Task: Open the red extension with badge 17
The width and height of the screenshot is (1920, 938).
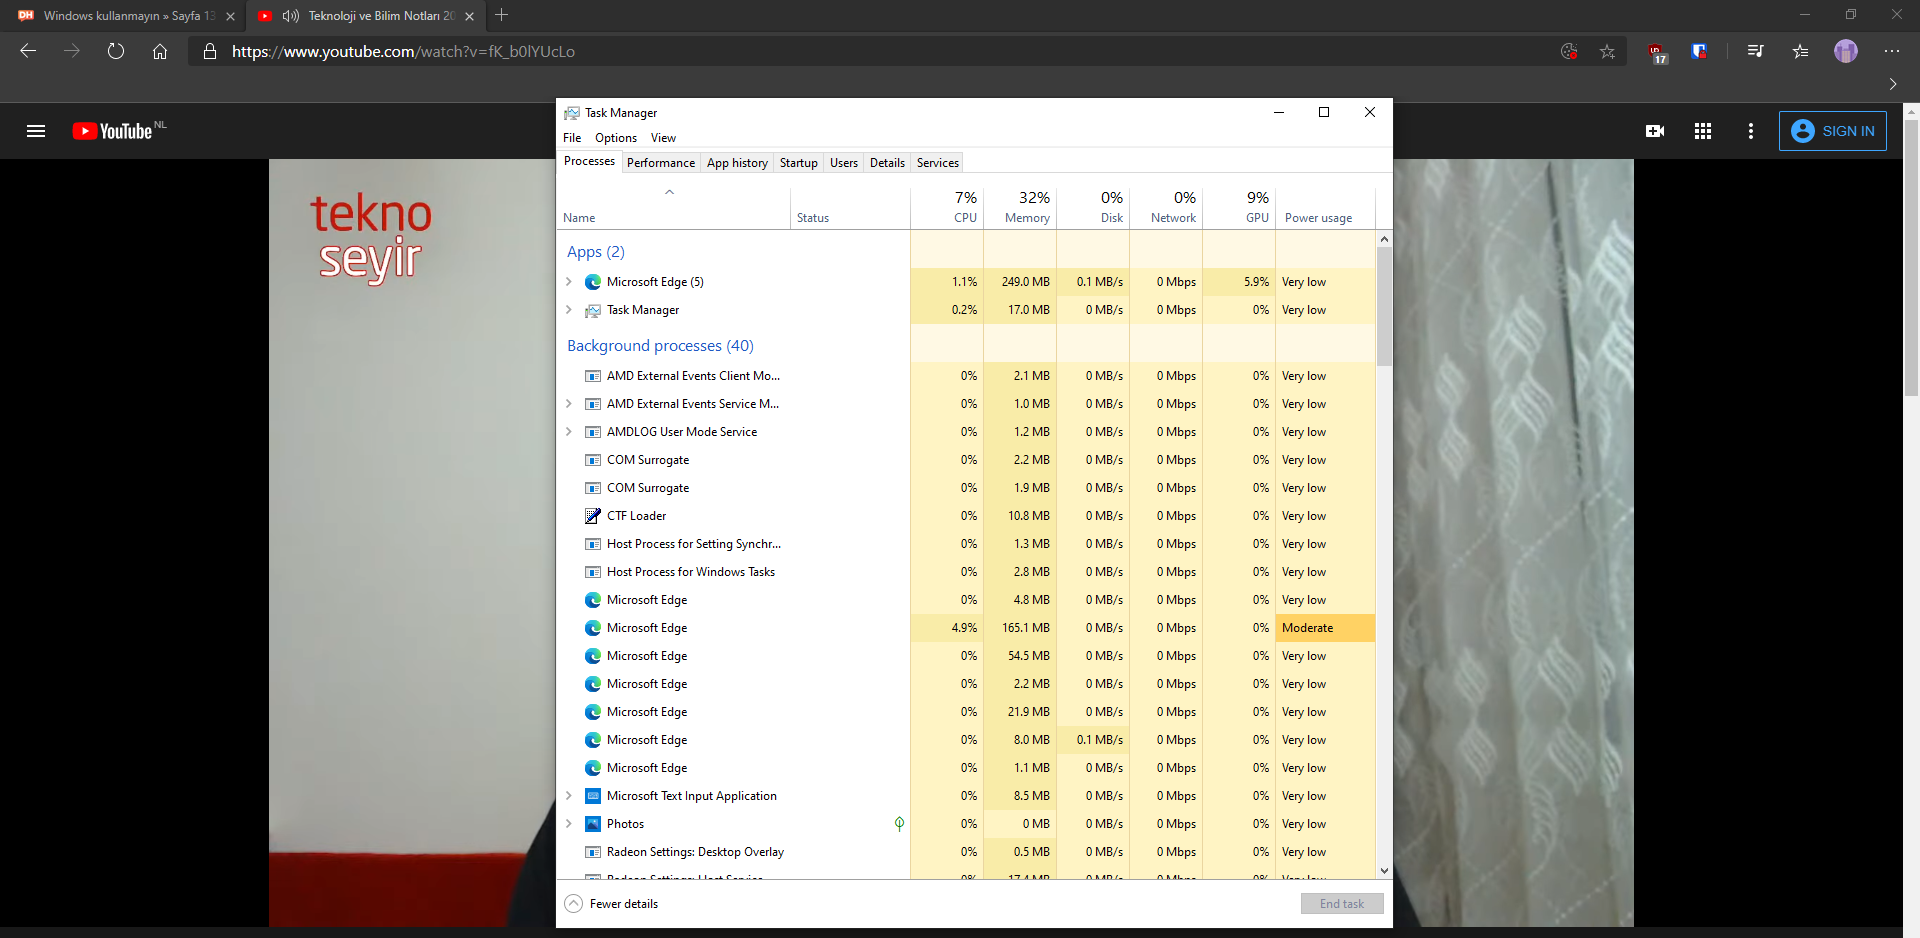Action: pyautogui.click(x=1657, y=52)
